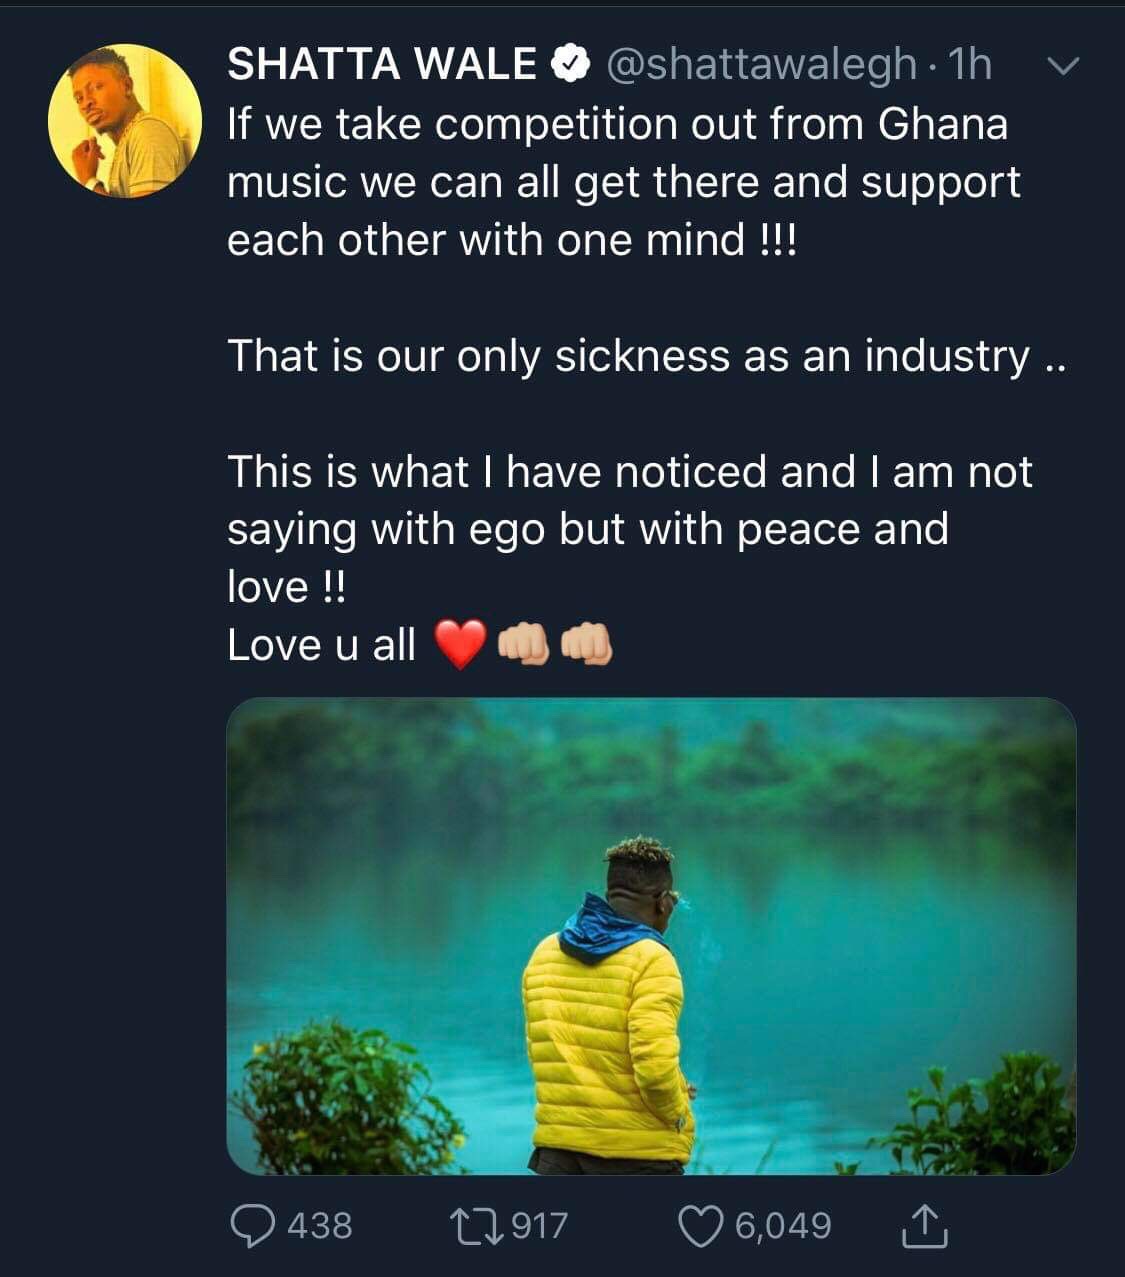The image size is (1125, 1277).
Task: View the 917 retweets count
Action: pos(539,1225)
